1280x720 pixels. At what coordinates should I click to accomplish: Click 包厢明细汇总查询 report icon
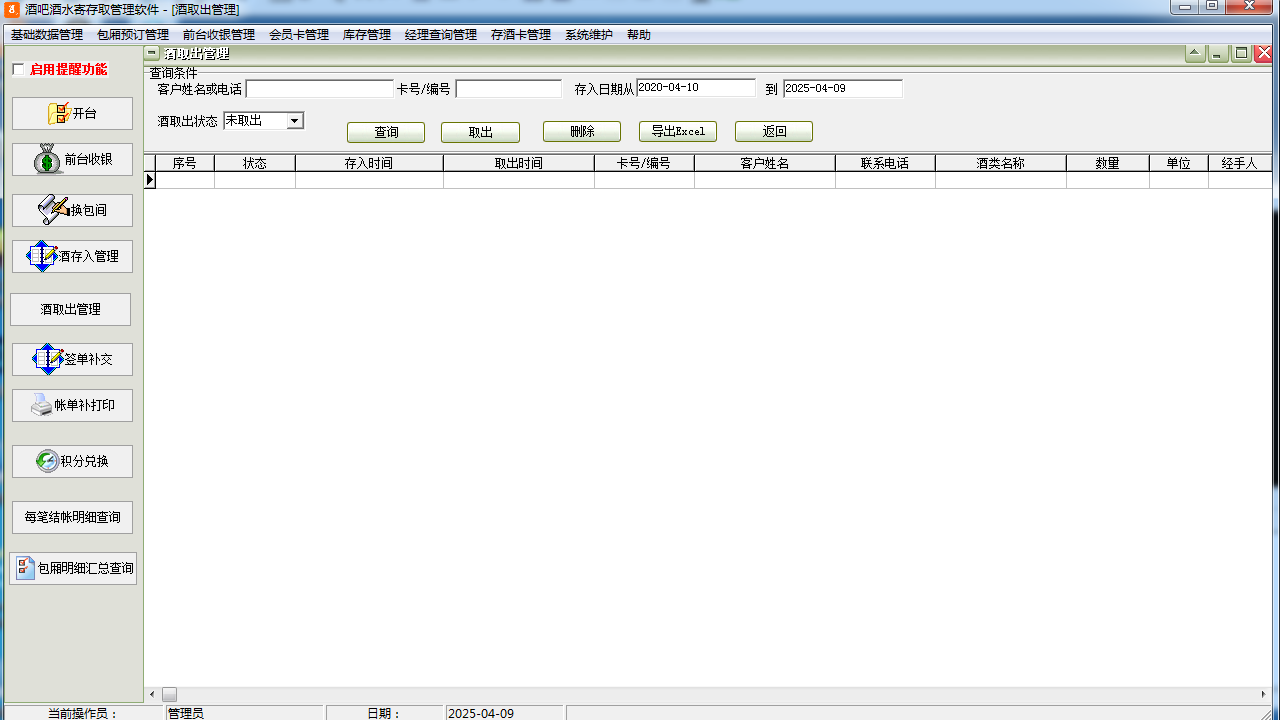coord(26,568)
